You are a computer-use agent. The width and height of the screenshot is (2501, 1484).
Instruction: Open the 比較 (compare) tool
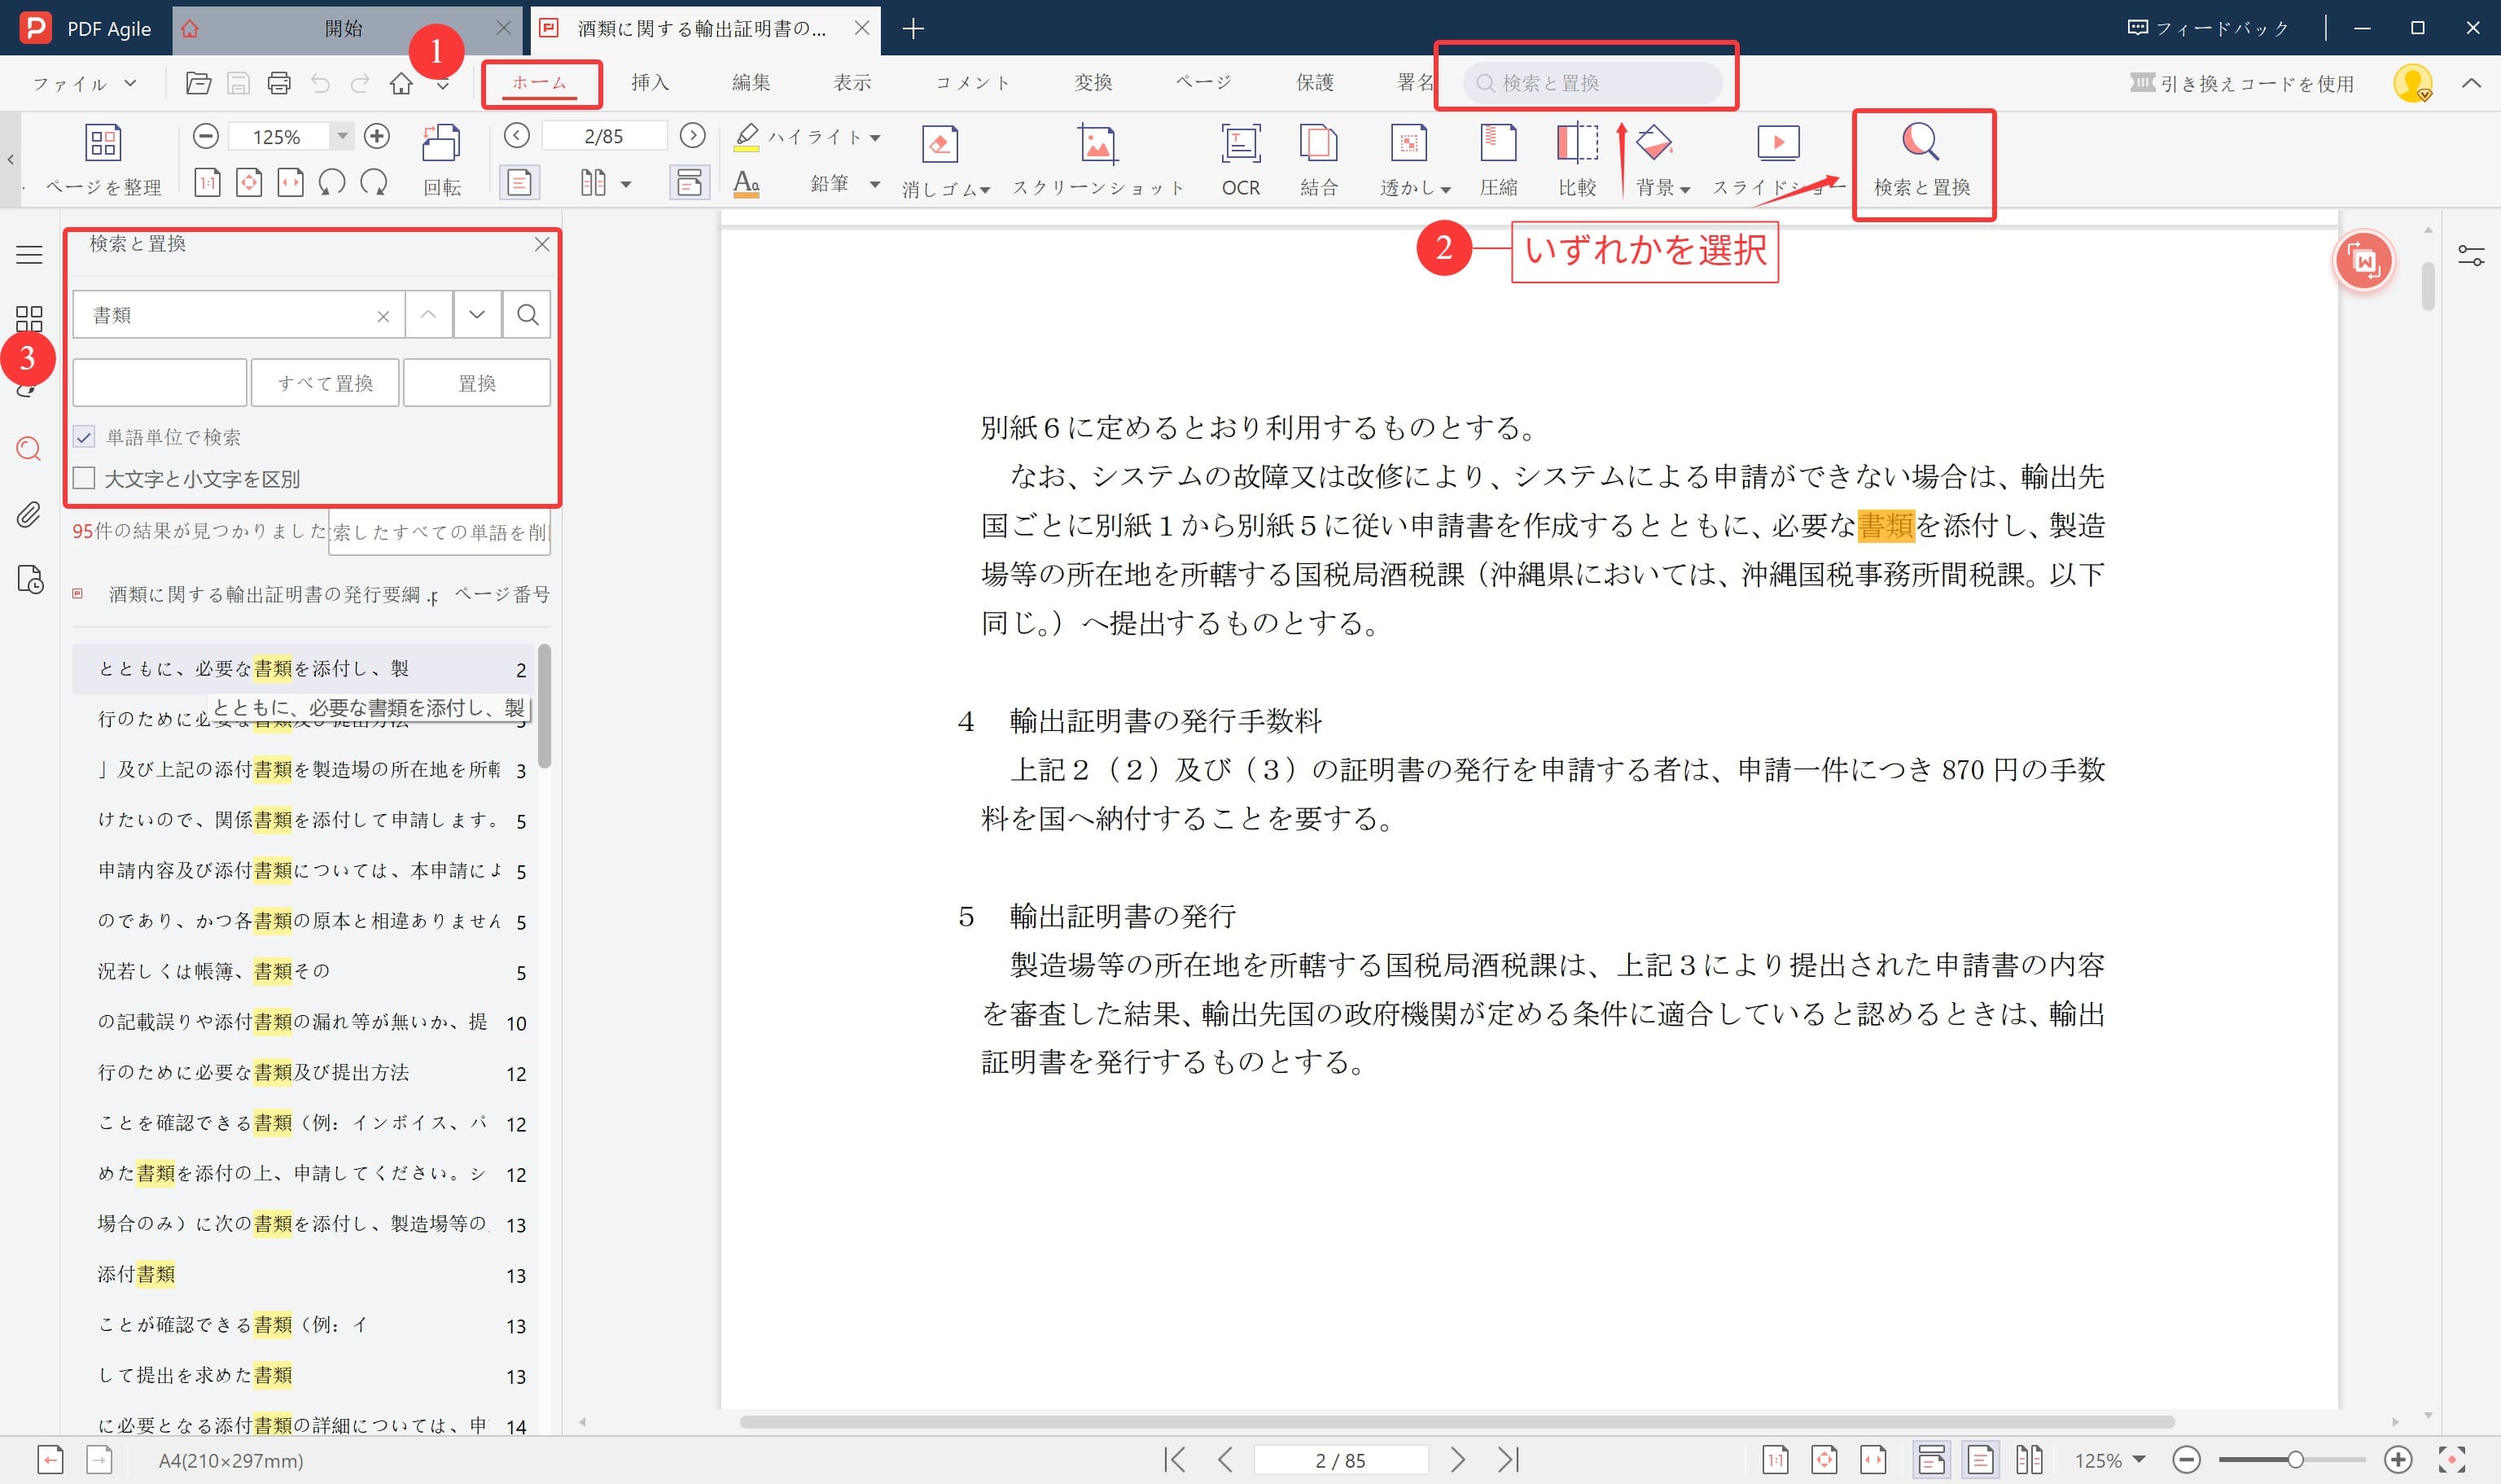[x=1576, y=158]
